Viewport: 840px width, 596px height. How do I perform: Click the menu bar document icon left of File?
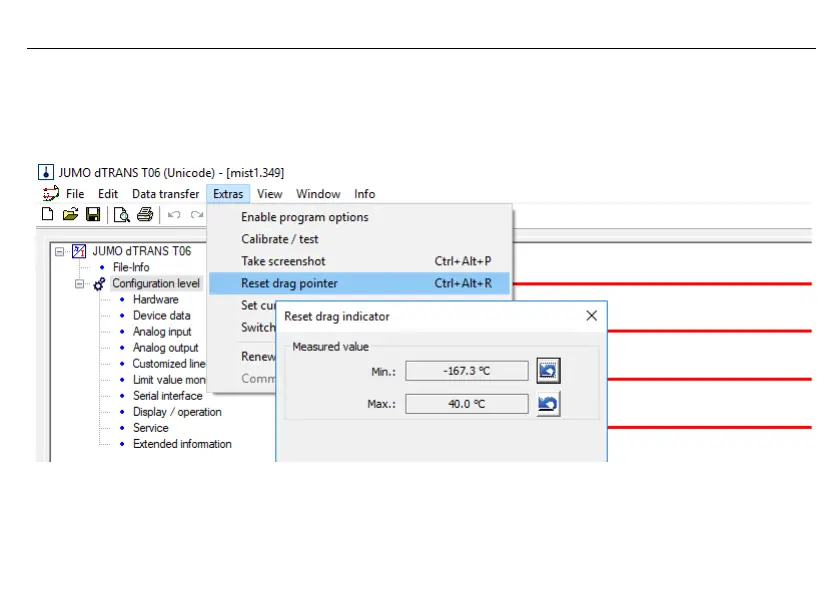tap(51, 194)
